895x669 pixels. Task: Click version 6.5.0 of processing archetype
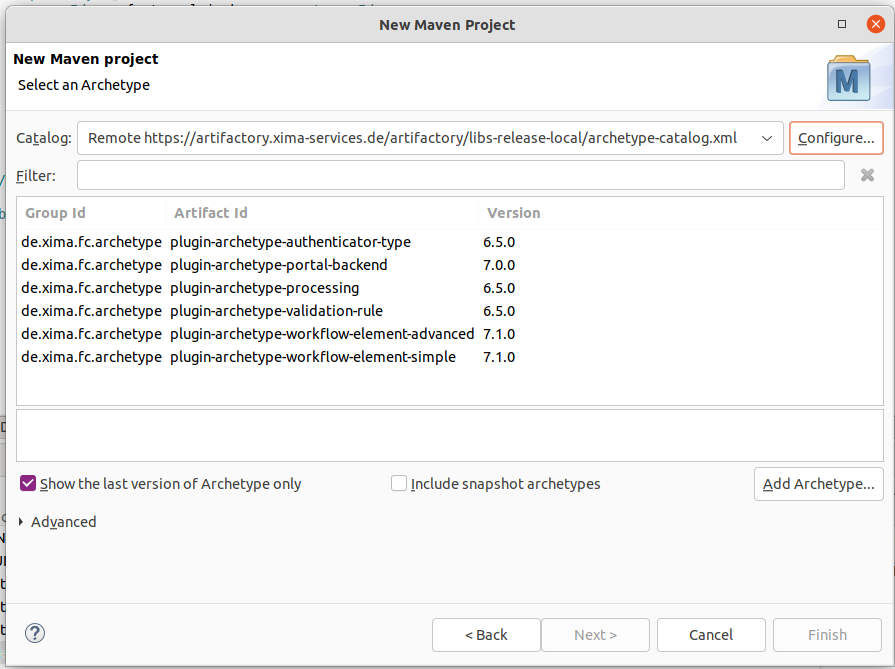499,288
